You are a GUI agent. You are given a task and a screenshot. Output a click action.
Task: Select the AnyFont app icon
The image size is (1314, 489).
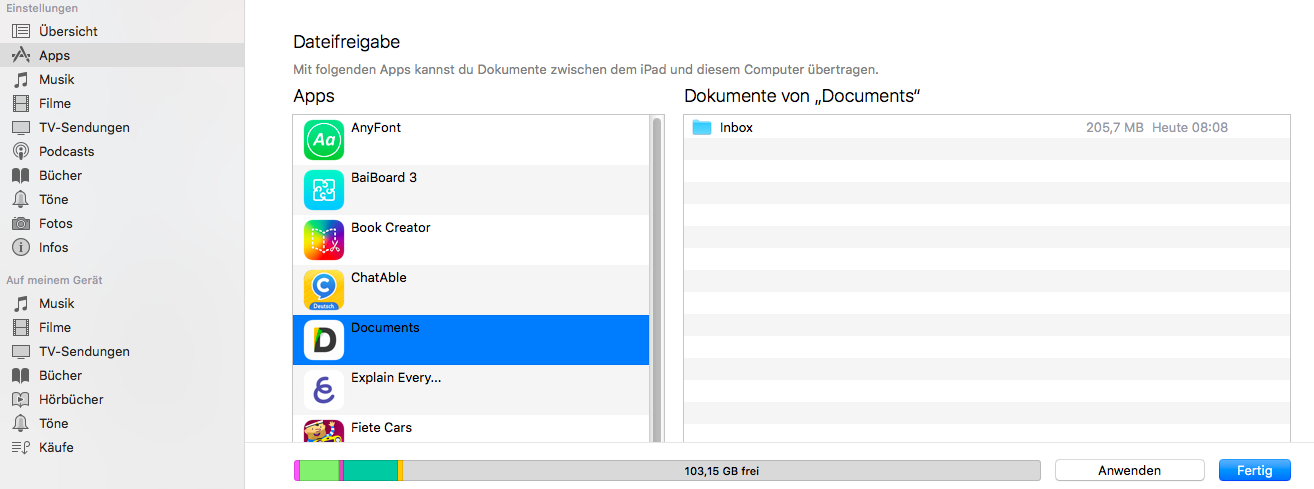click(323, 140)
